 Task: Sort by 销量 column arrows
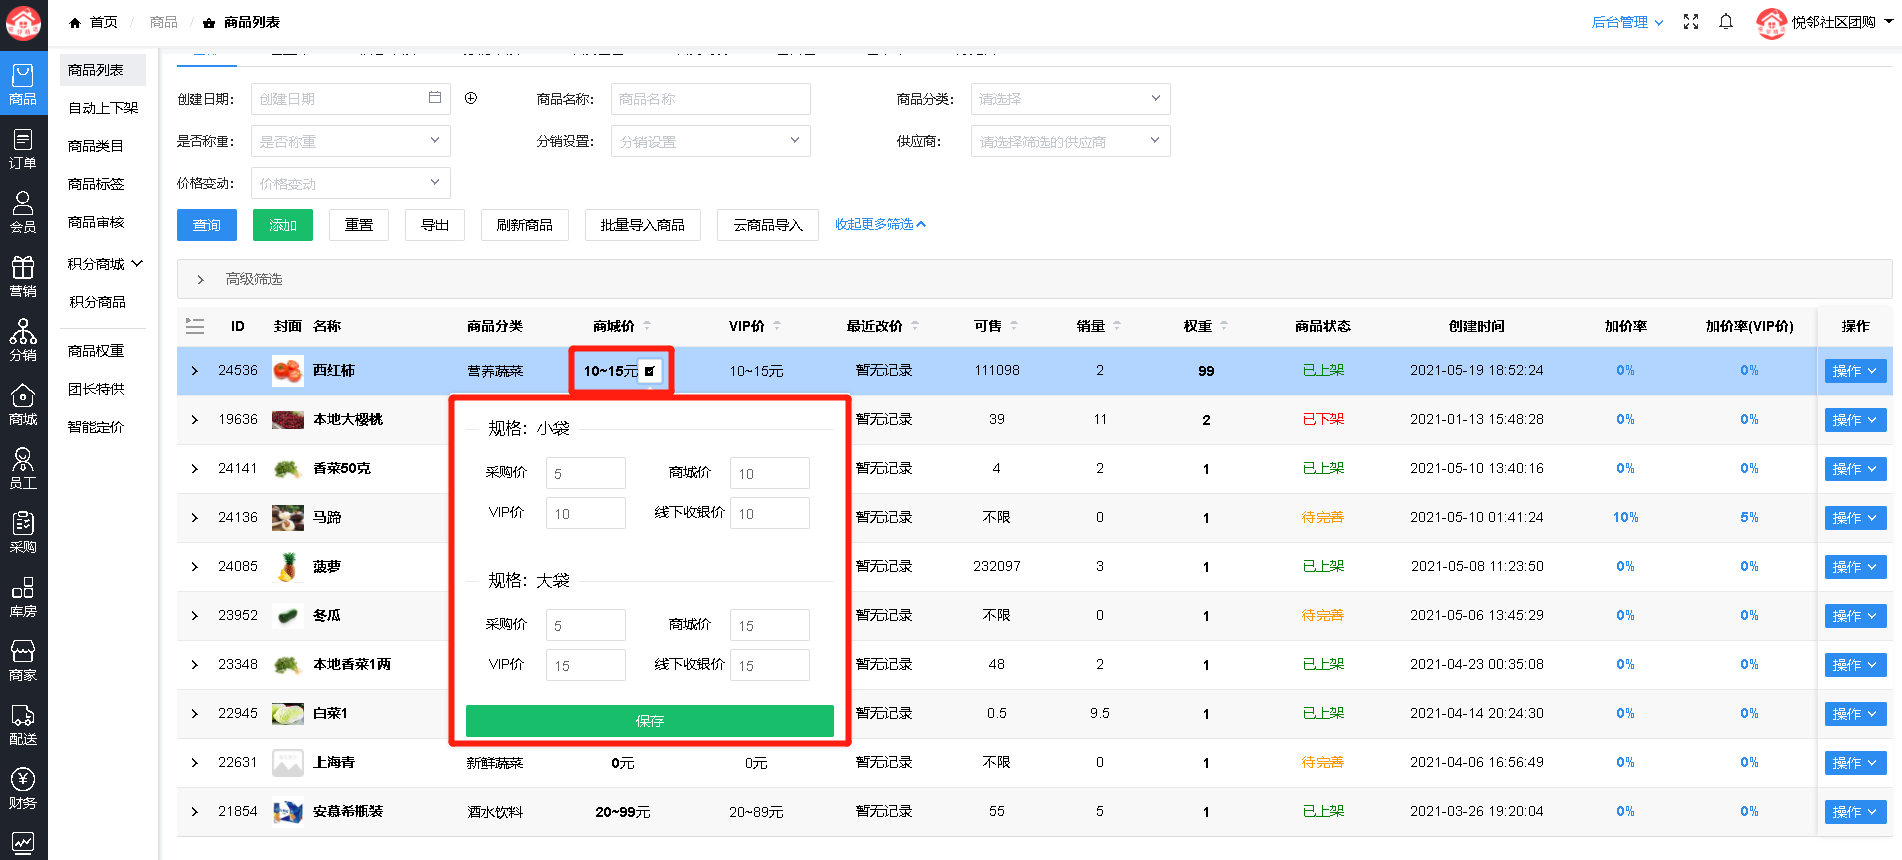pyautogui.click(x=1117, y=326)
